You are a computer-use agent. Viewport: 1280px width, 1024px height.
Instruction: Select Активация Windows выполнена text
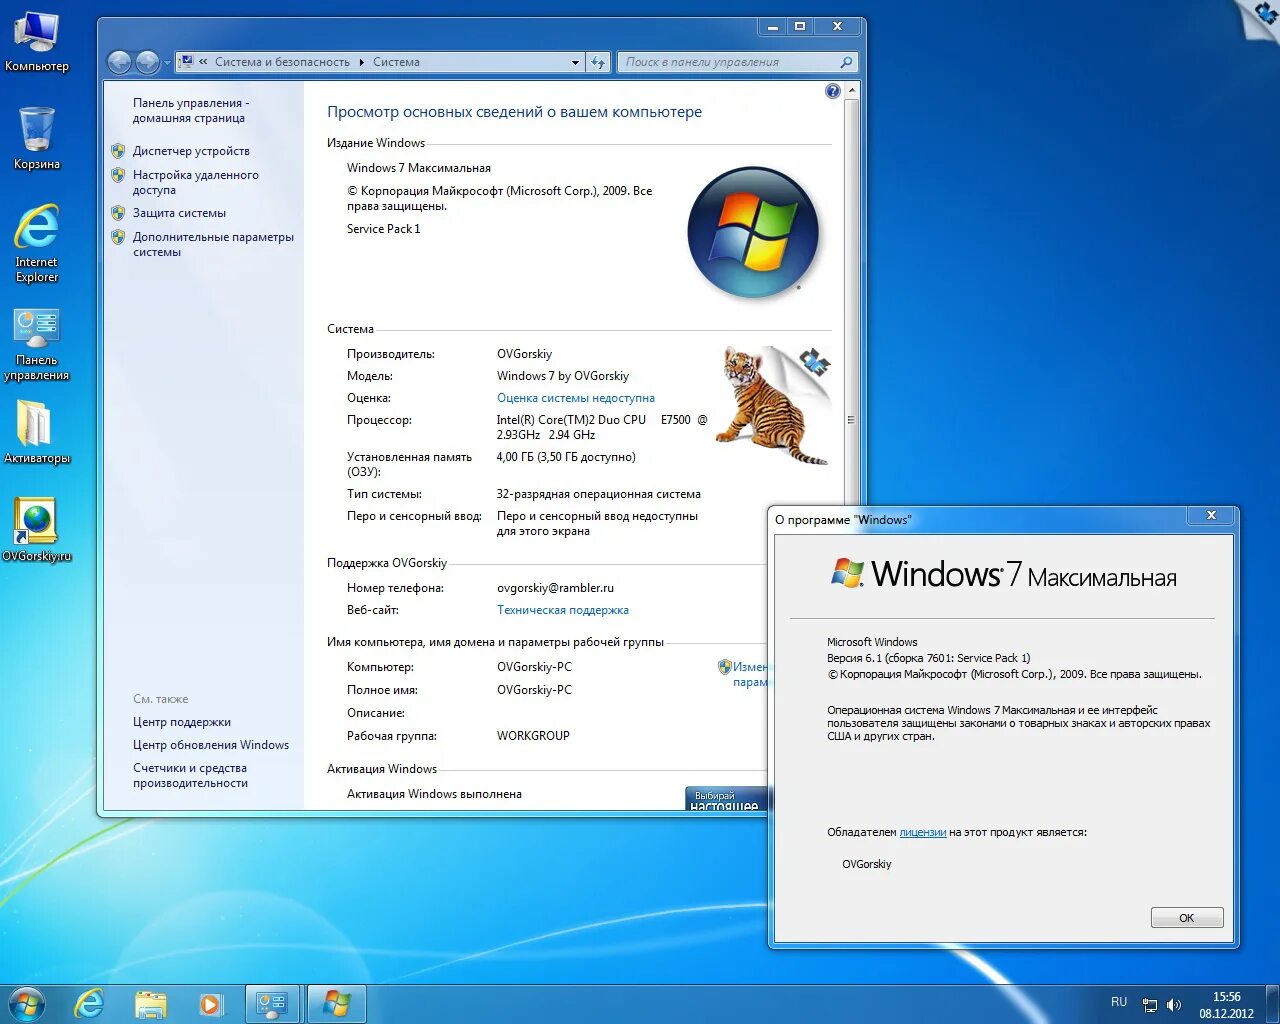434,794
